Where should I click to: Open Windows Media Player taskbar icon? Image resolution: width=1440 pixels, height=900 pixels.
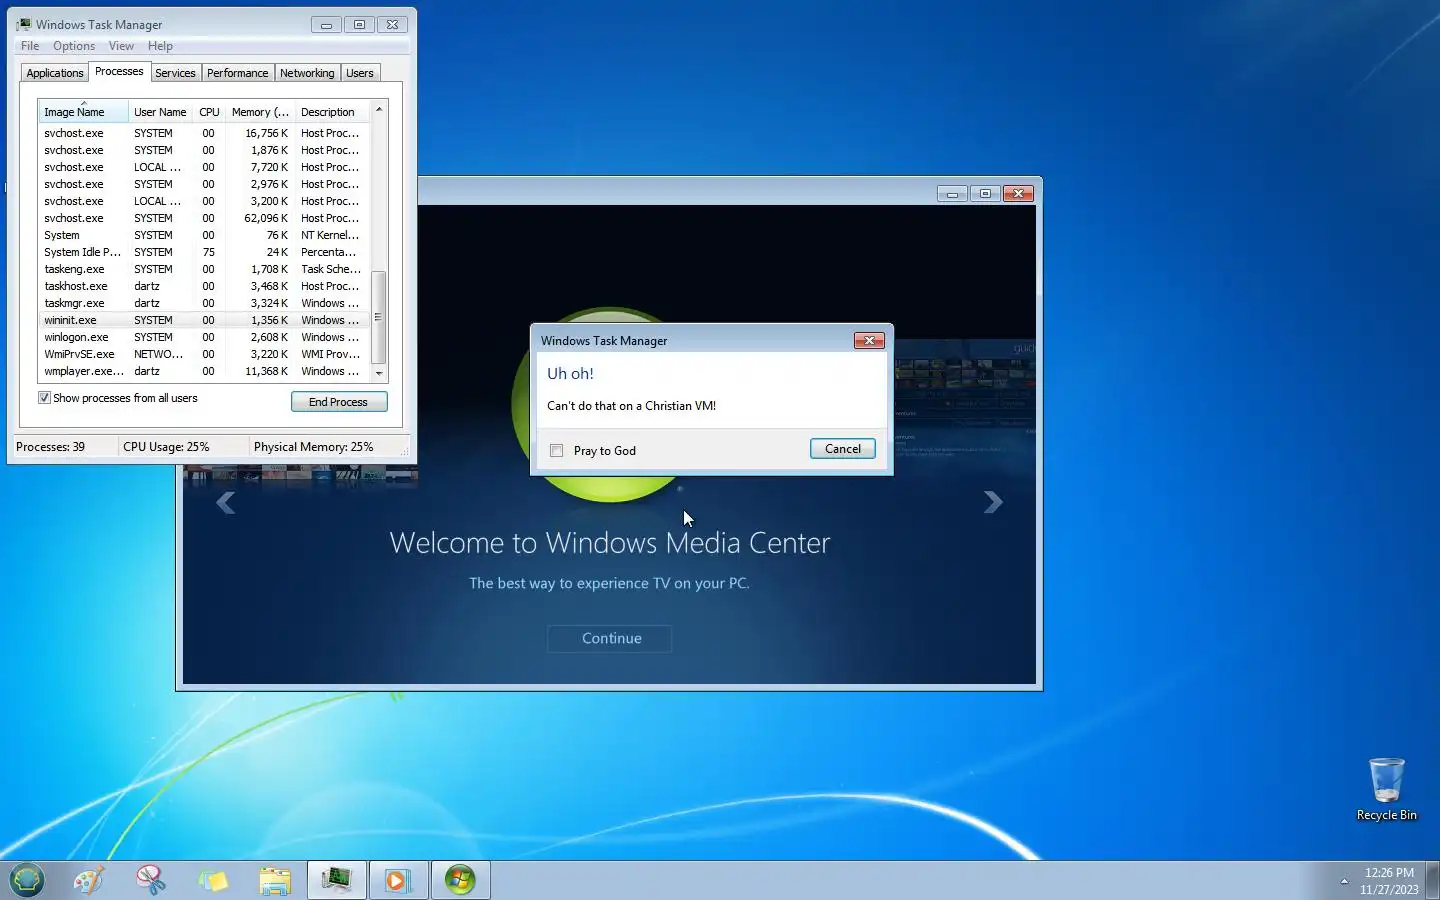point(399,880)
